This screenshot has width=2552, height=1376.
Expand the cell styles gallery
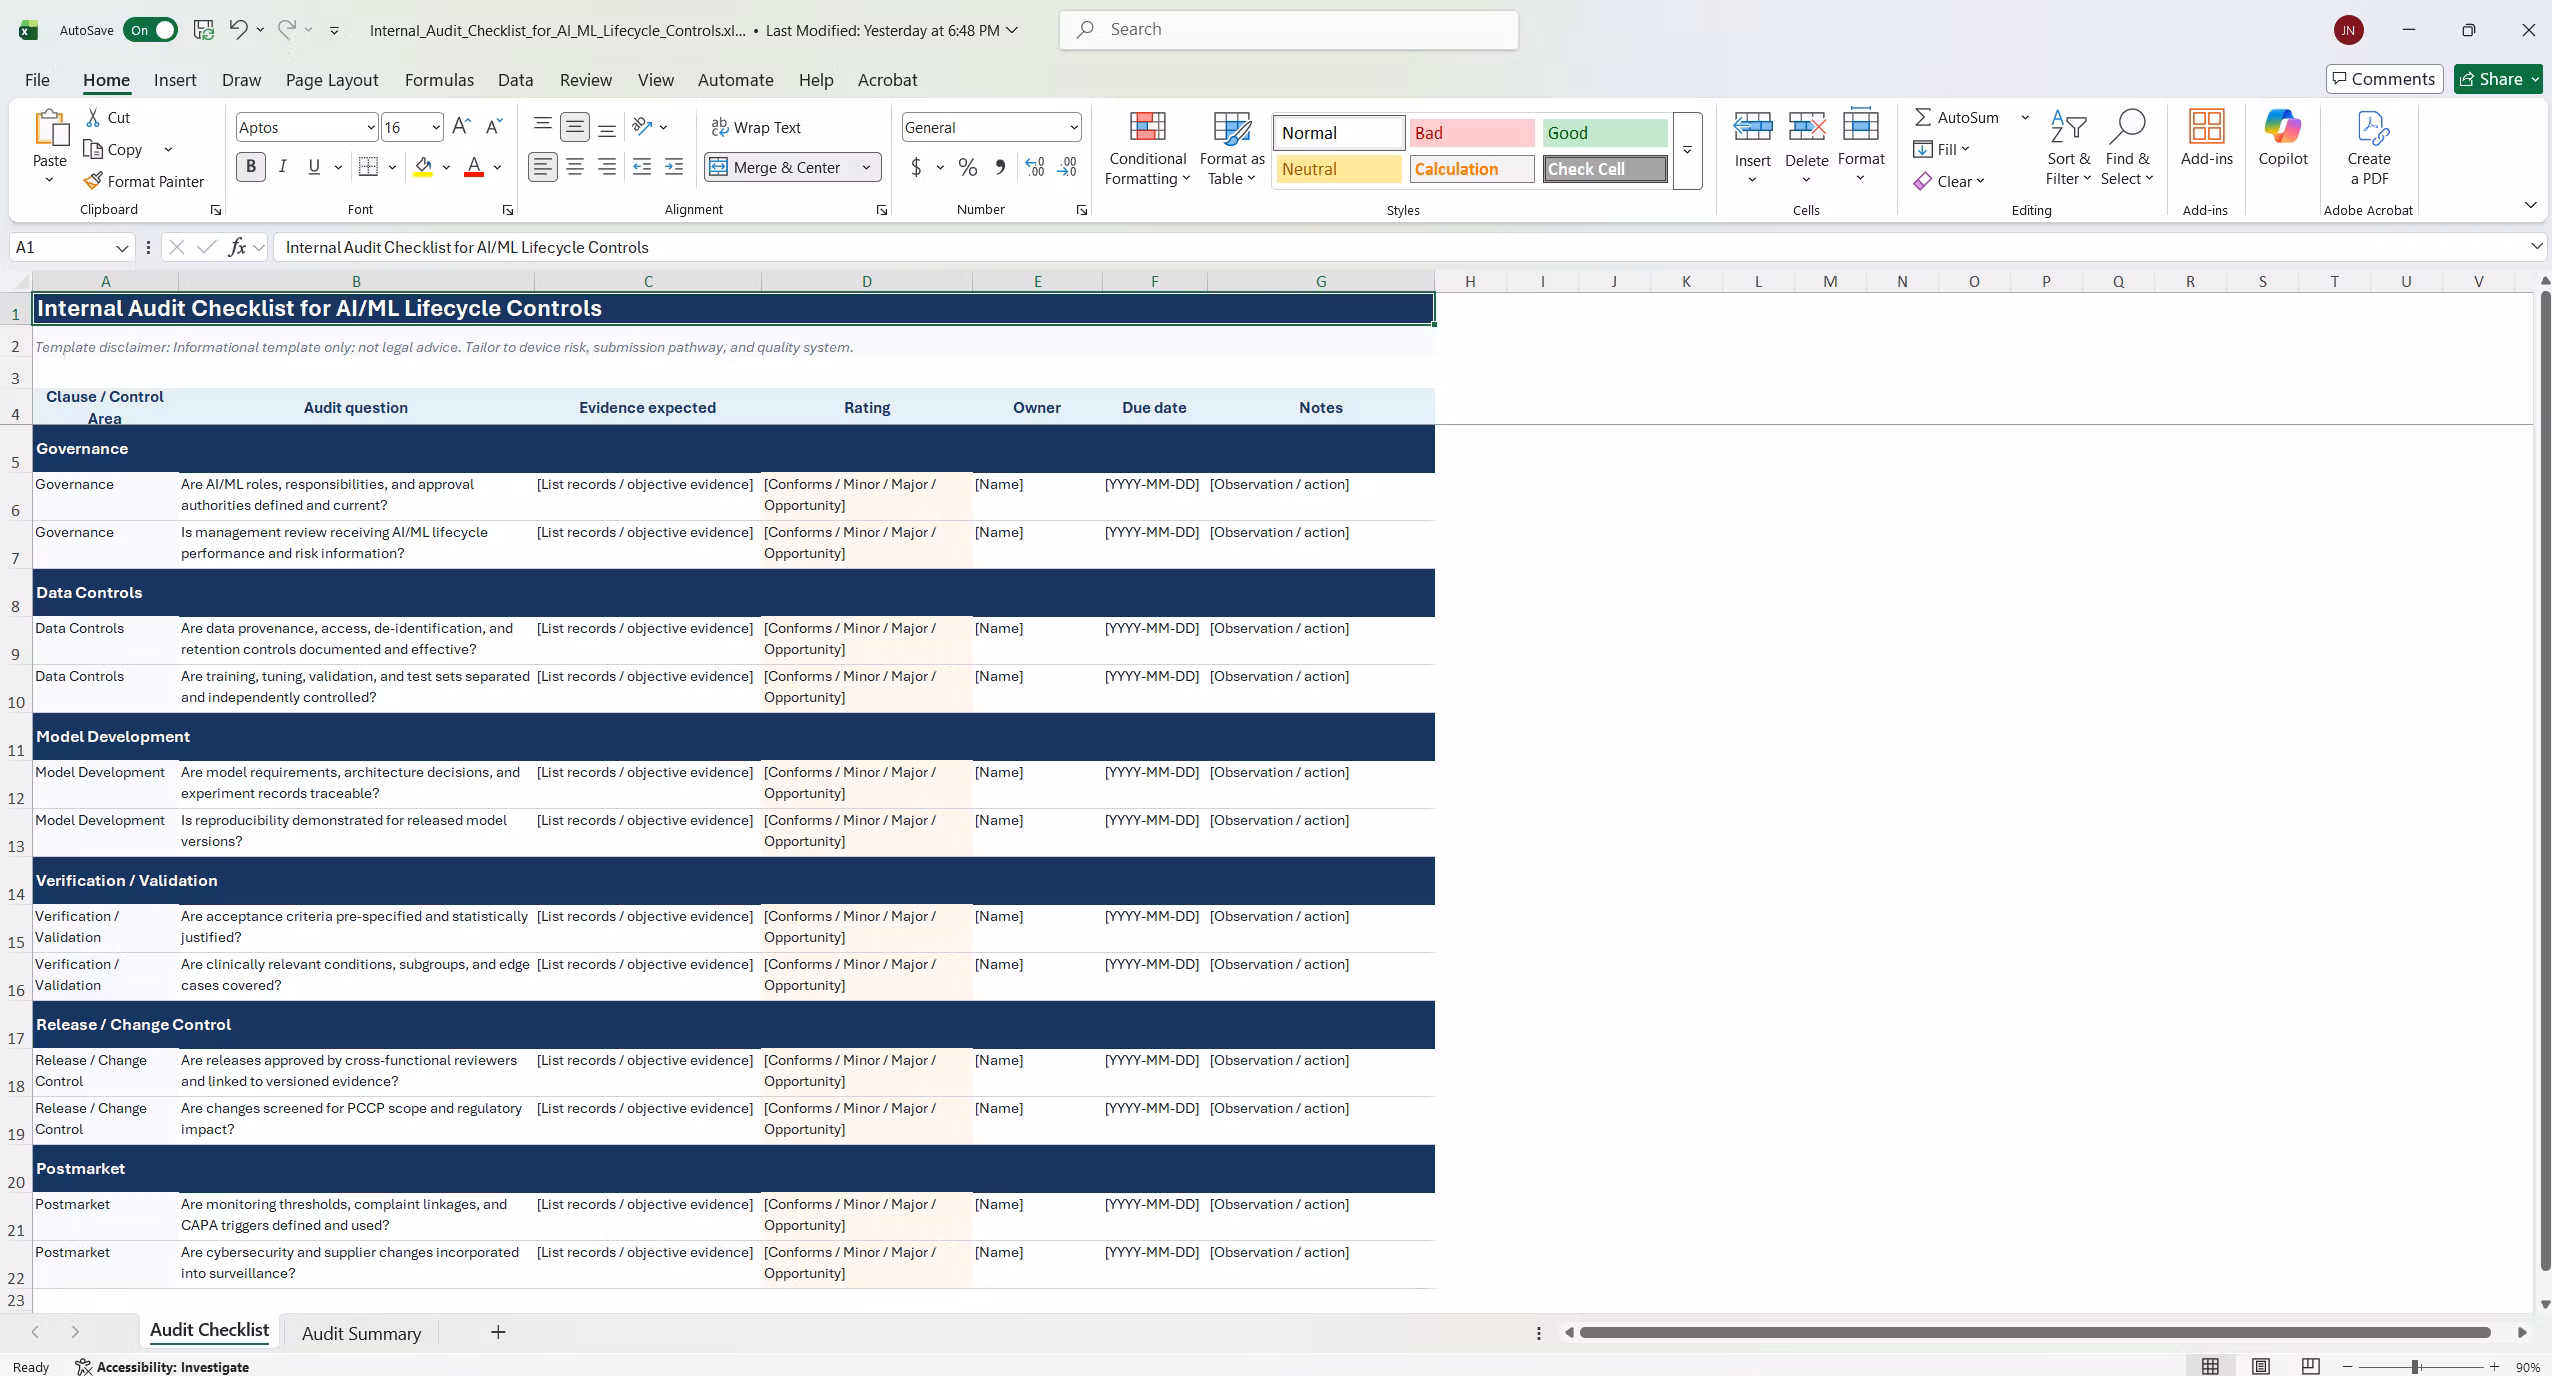pyautogui.click(x=1687, y=150)
